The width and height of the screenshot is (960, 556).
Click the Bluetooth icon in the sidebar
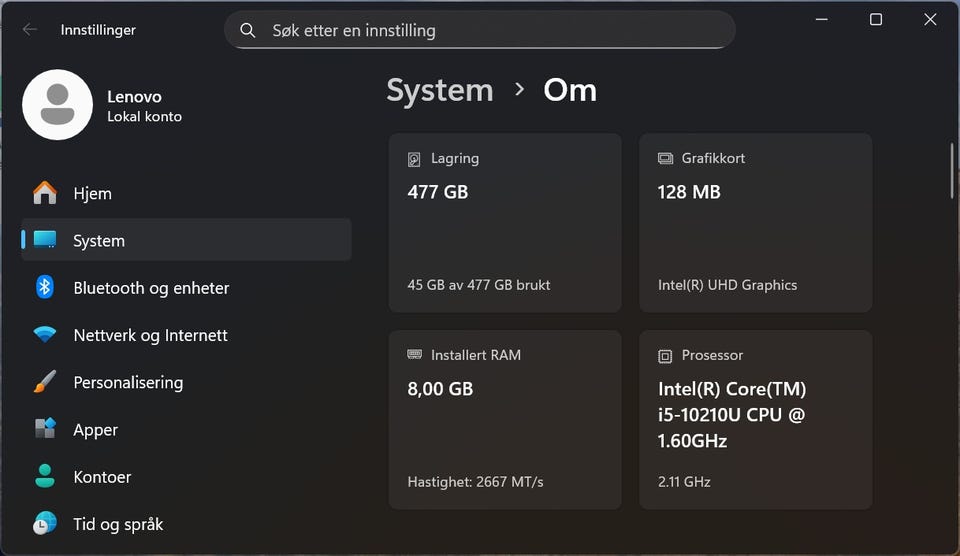(x=45, y=288)
